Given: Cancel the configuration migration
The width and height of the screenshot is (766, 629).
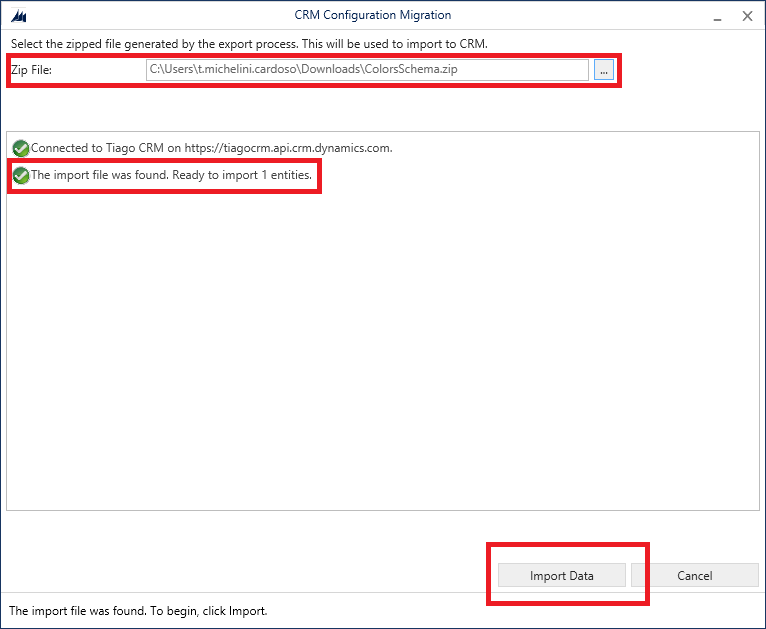Looking at the screenshot, I should [x=694, y=575].
